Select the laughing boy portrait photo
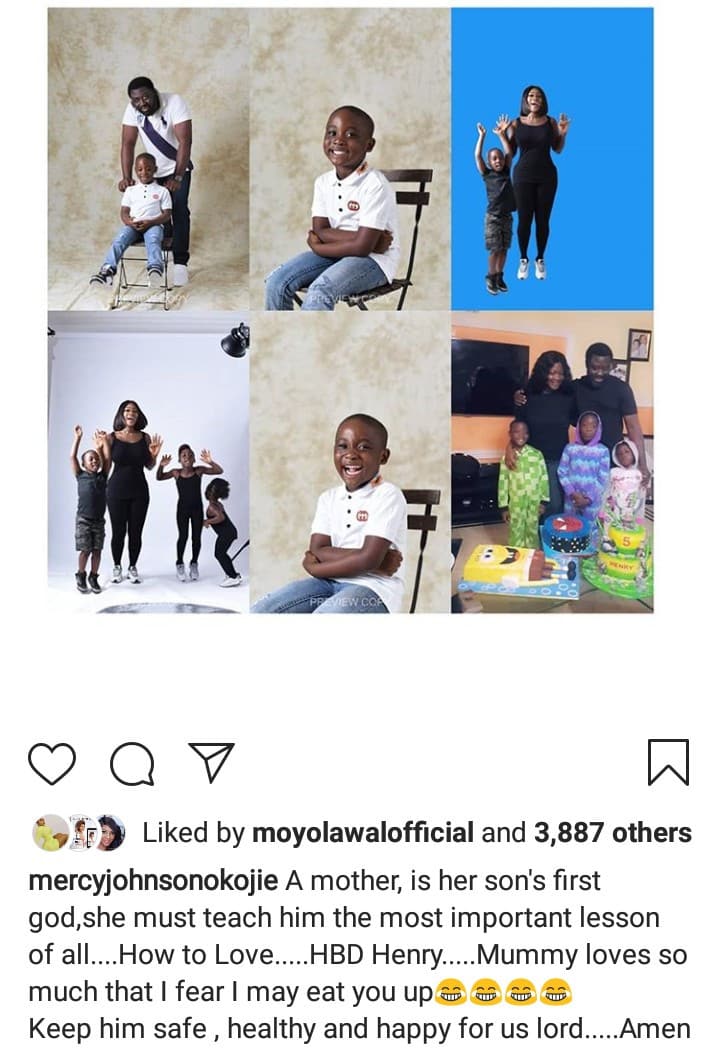This screenshot has width=720, height=1055. tap(350, 462)
